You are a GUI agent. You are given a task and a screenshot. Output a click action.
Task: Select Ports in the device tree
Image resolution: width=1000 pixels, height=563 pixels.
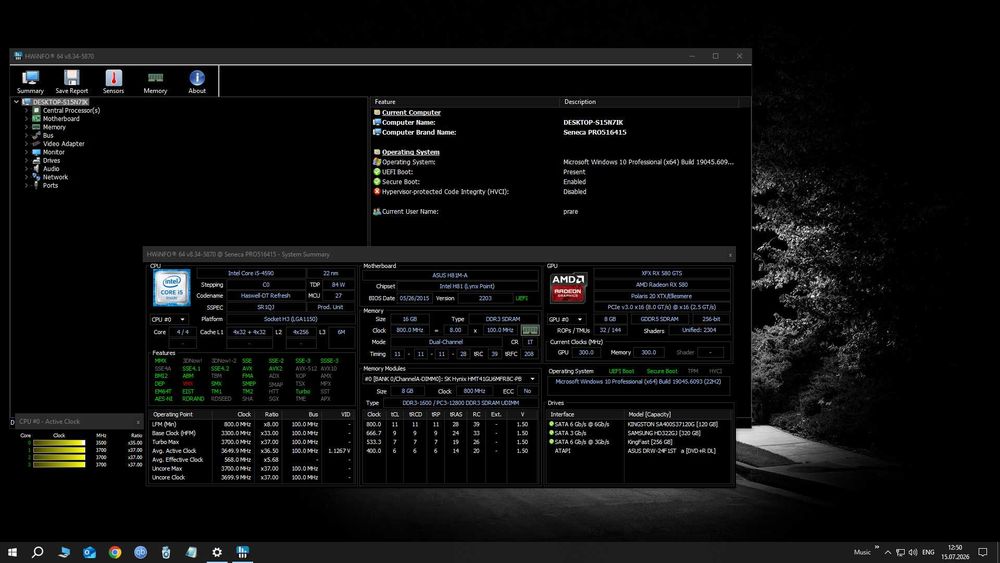(50, 185)
